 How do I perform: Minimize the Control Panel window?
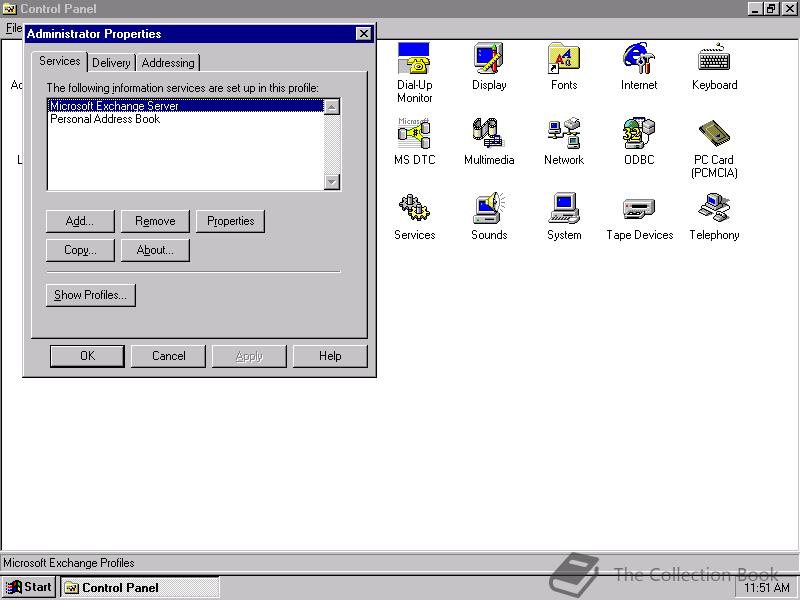(755, 9)
